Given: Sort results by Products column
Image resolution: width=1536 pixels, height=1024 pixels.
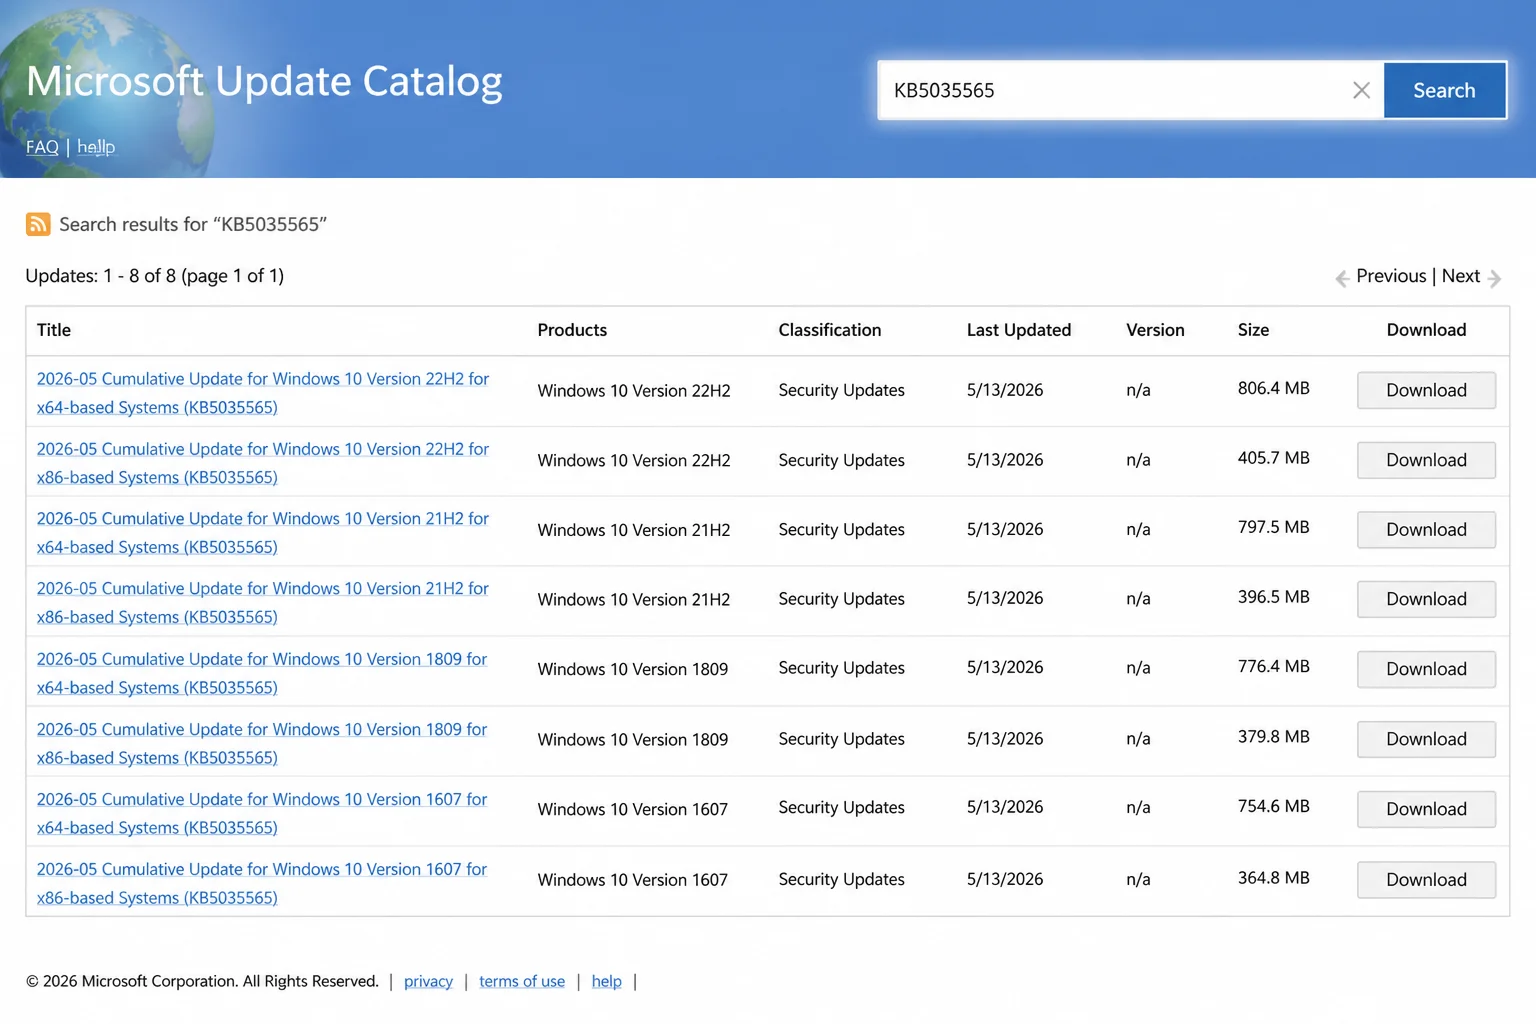Looking at the screenshot, I should [x=572, y=330].
